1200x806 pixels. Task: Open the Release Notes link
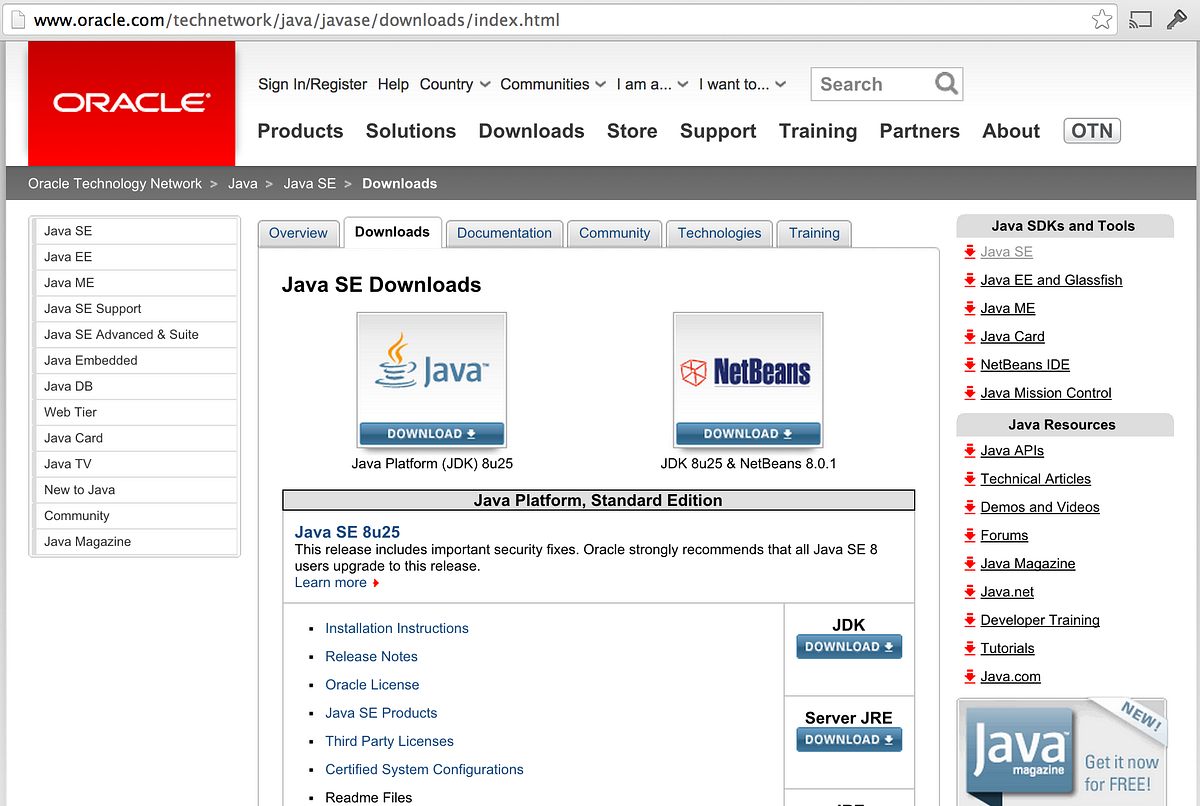pyautogui.click(x=371, y=656)
